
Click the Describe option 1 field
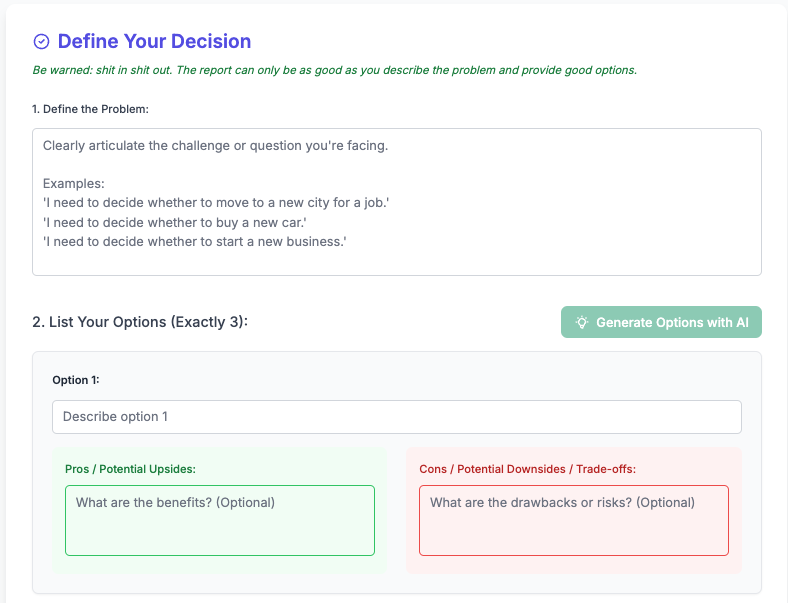point(397,417)
